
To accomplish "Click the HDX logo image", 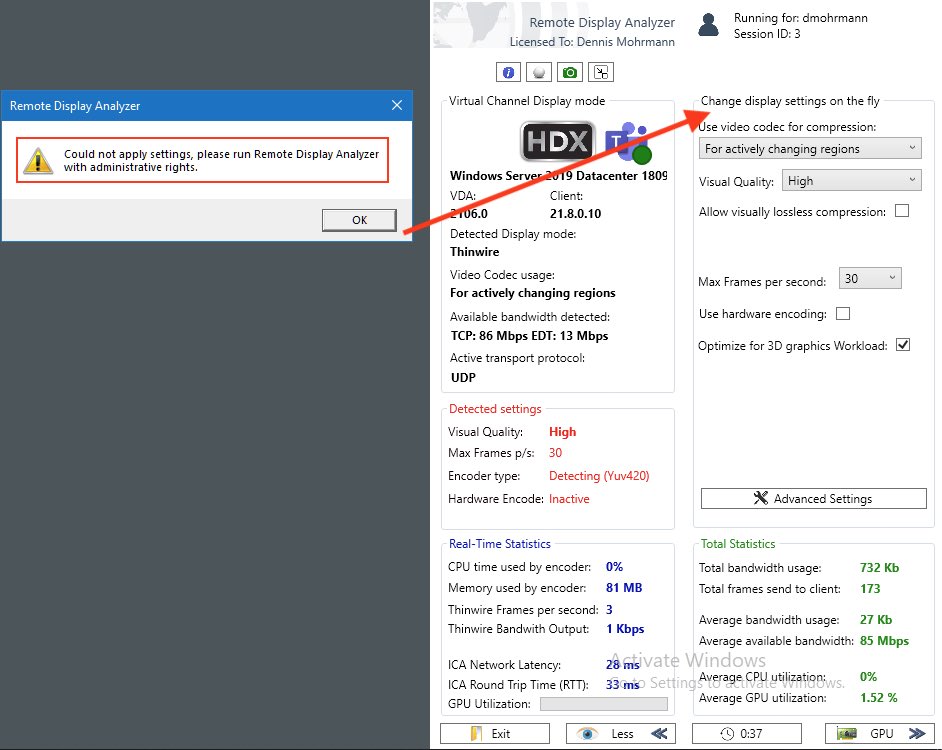I will [x=557, y=141].
